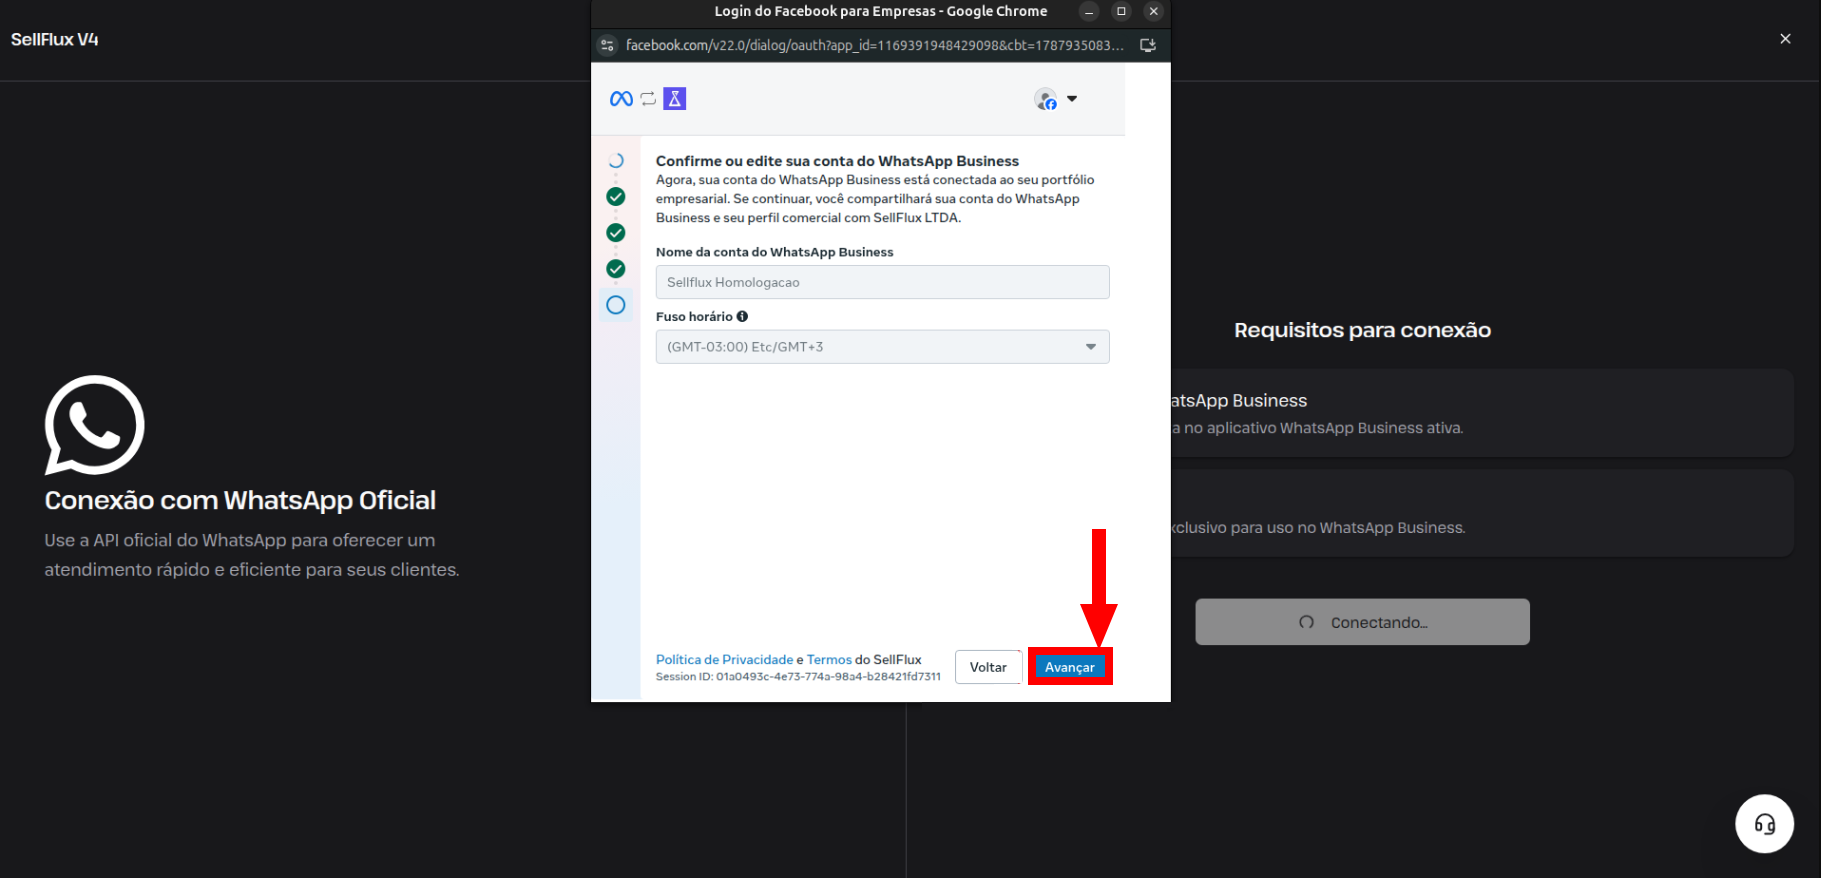Screen dimensions: 1821x878
Task: Click the SellFlux V4 title text
Action: (55, 39)
